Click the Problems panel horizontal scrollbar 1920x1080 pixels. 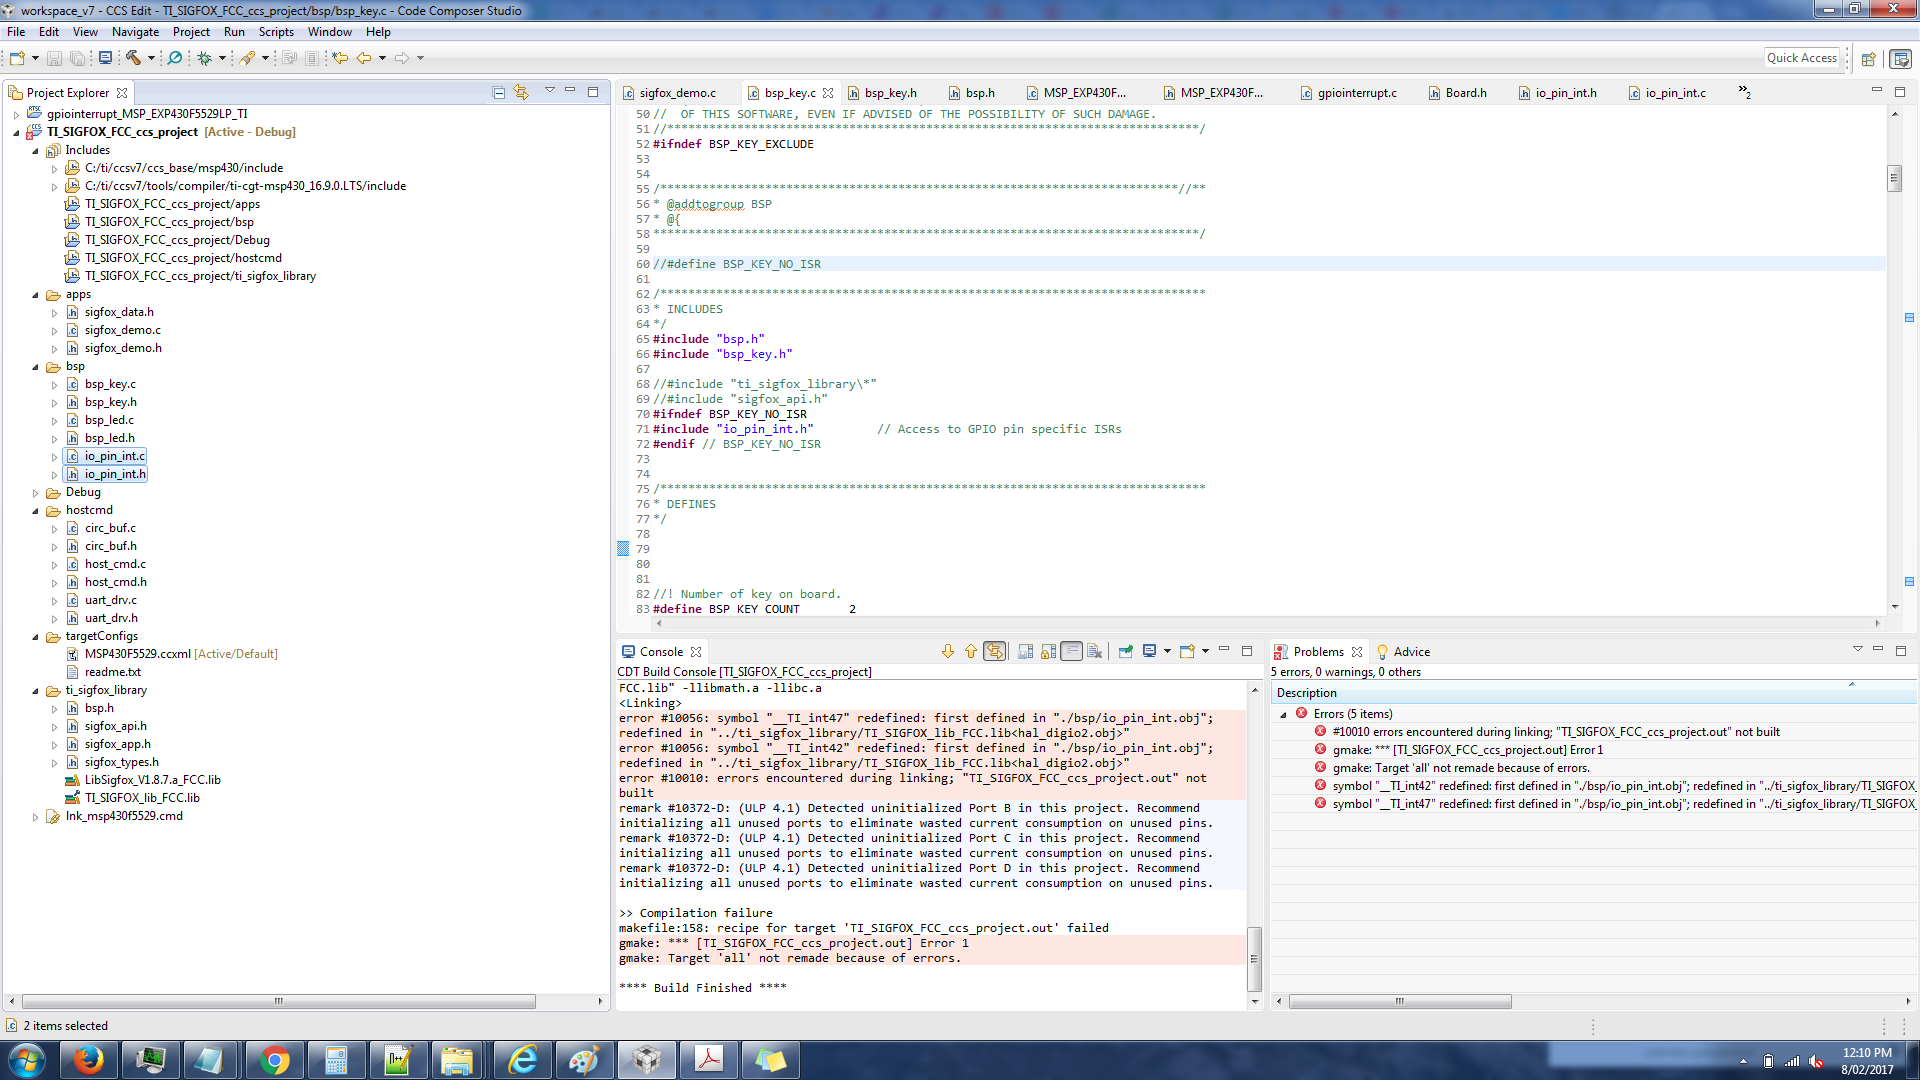coord(1399,1001)
